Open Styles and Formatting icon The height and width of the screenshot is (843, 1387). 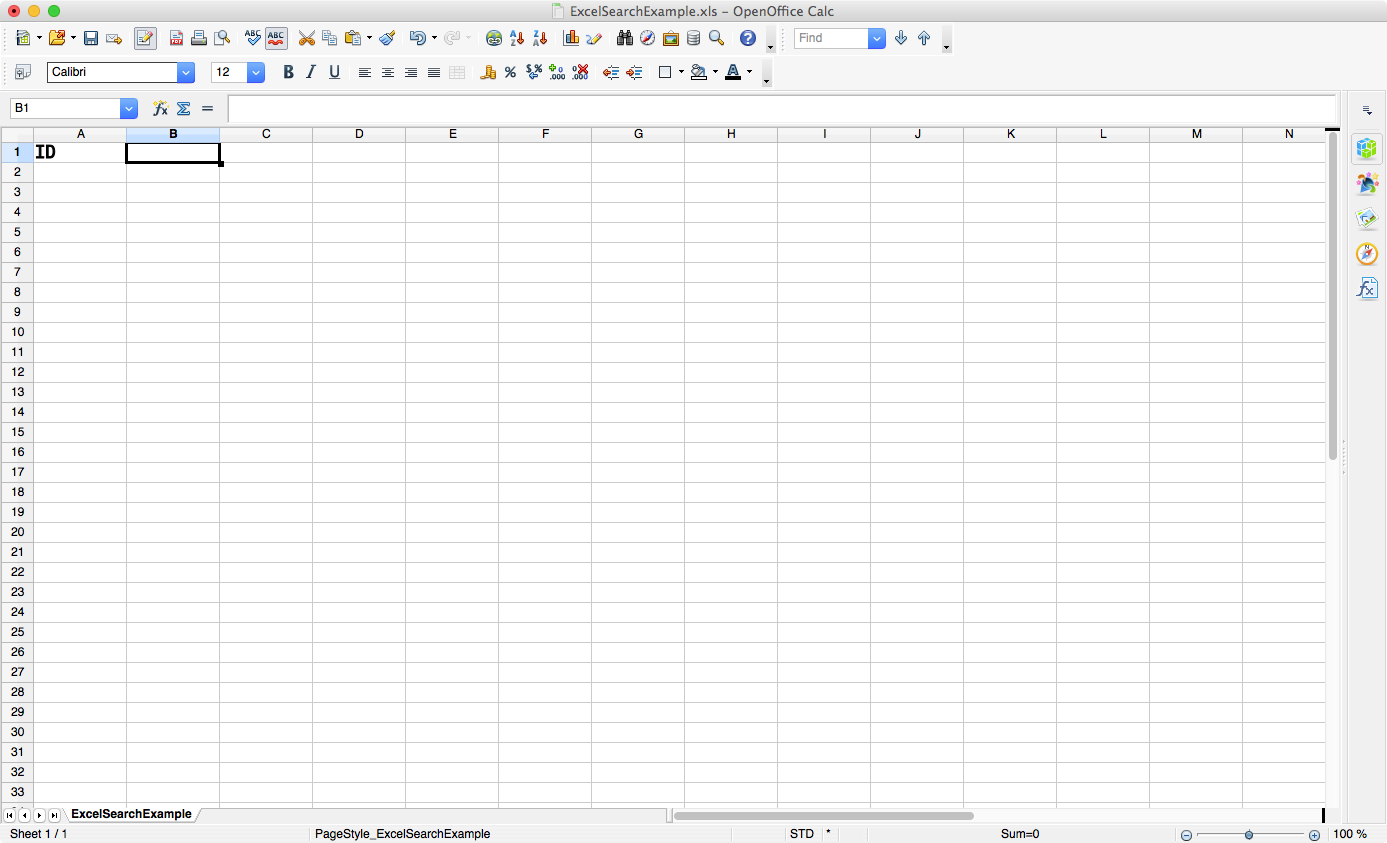coord(22,72)
